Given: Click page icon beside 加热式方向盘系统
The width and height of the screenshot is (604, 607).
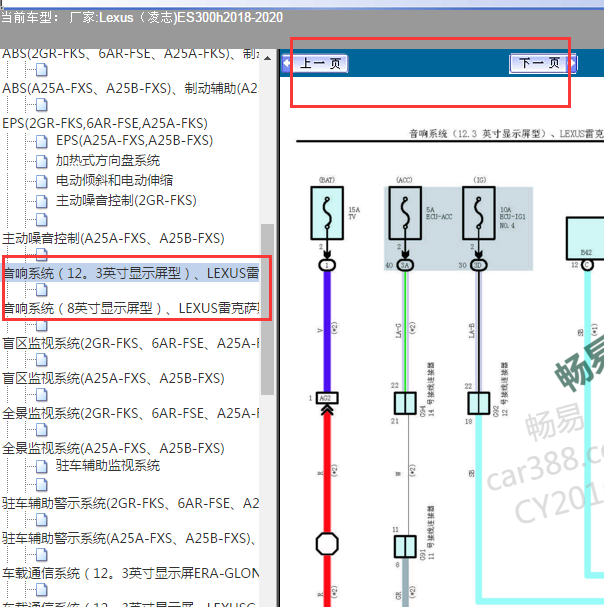Looking at the screenshot, I should pos(41,161).
